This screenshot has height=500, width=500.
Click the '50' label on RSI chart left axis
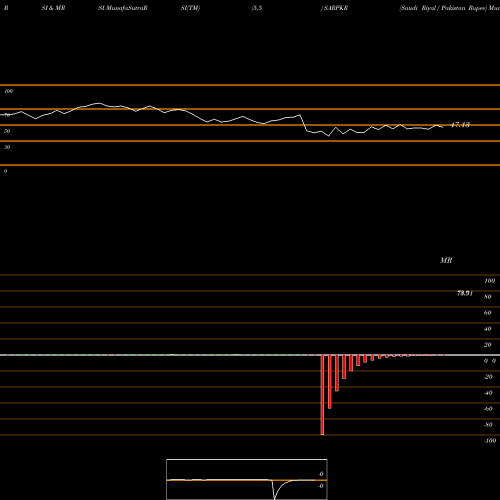coord(7,131)
